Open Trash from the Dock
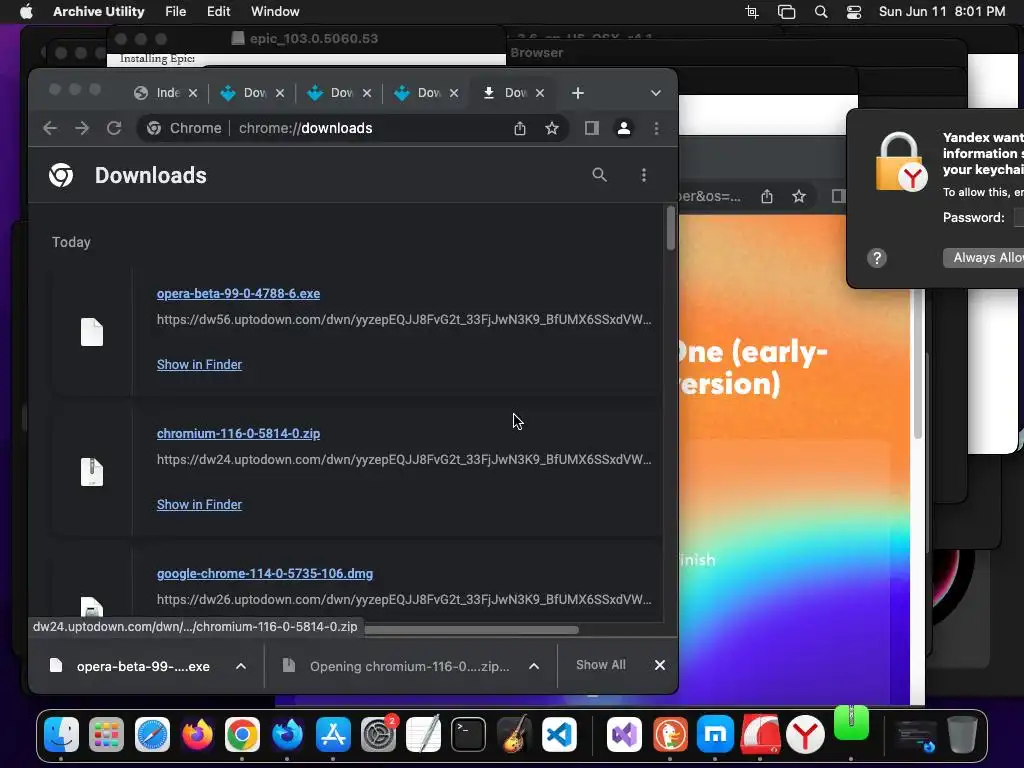Image resolution: width=1024 pixels, height=768 pixels. 962,735
